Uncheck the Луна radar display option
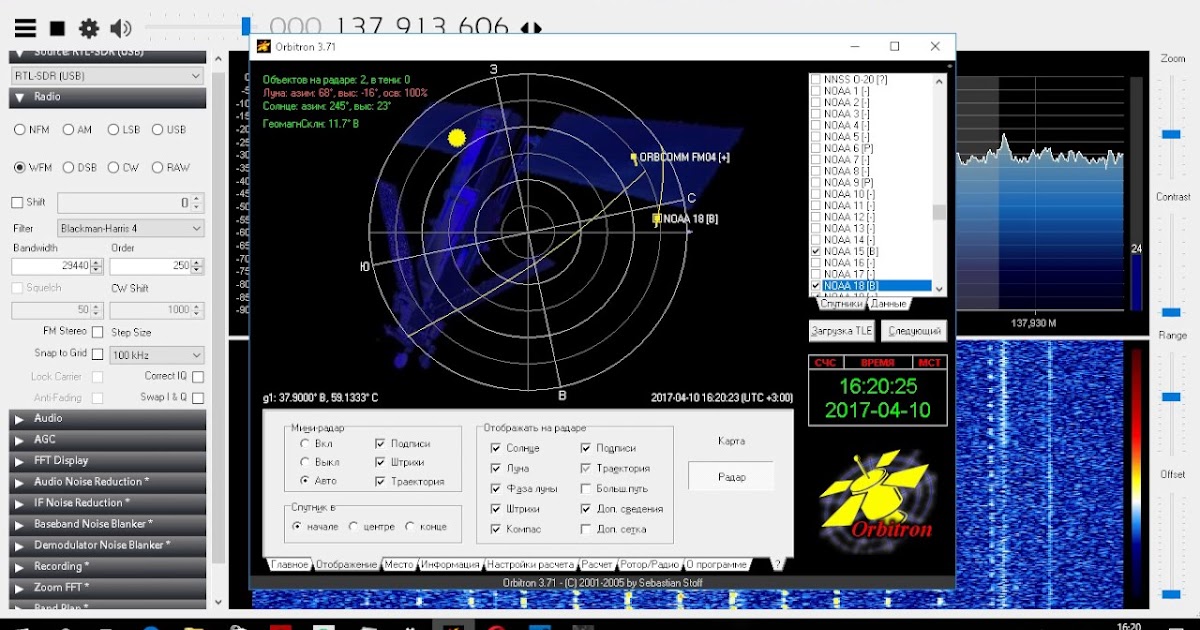 [x=496, y=468]
